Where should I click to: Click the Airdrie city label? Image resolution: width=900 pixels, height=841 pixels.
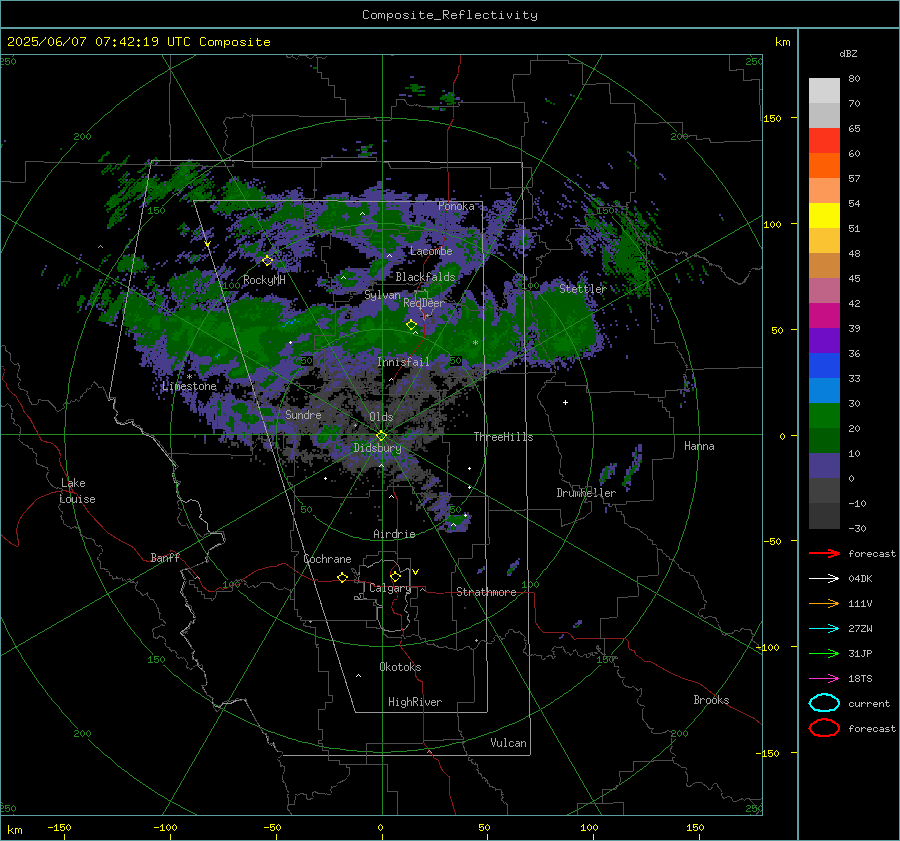[394, 534]
